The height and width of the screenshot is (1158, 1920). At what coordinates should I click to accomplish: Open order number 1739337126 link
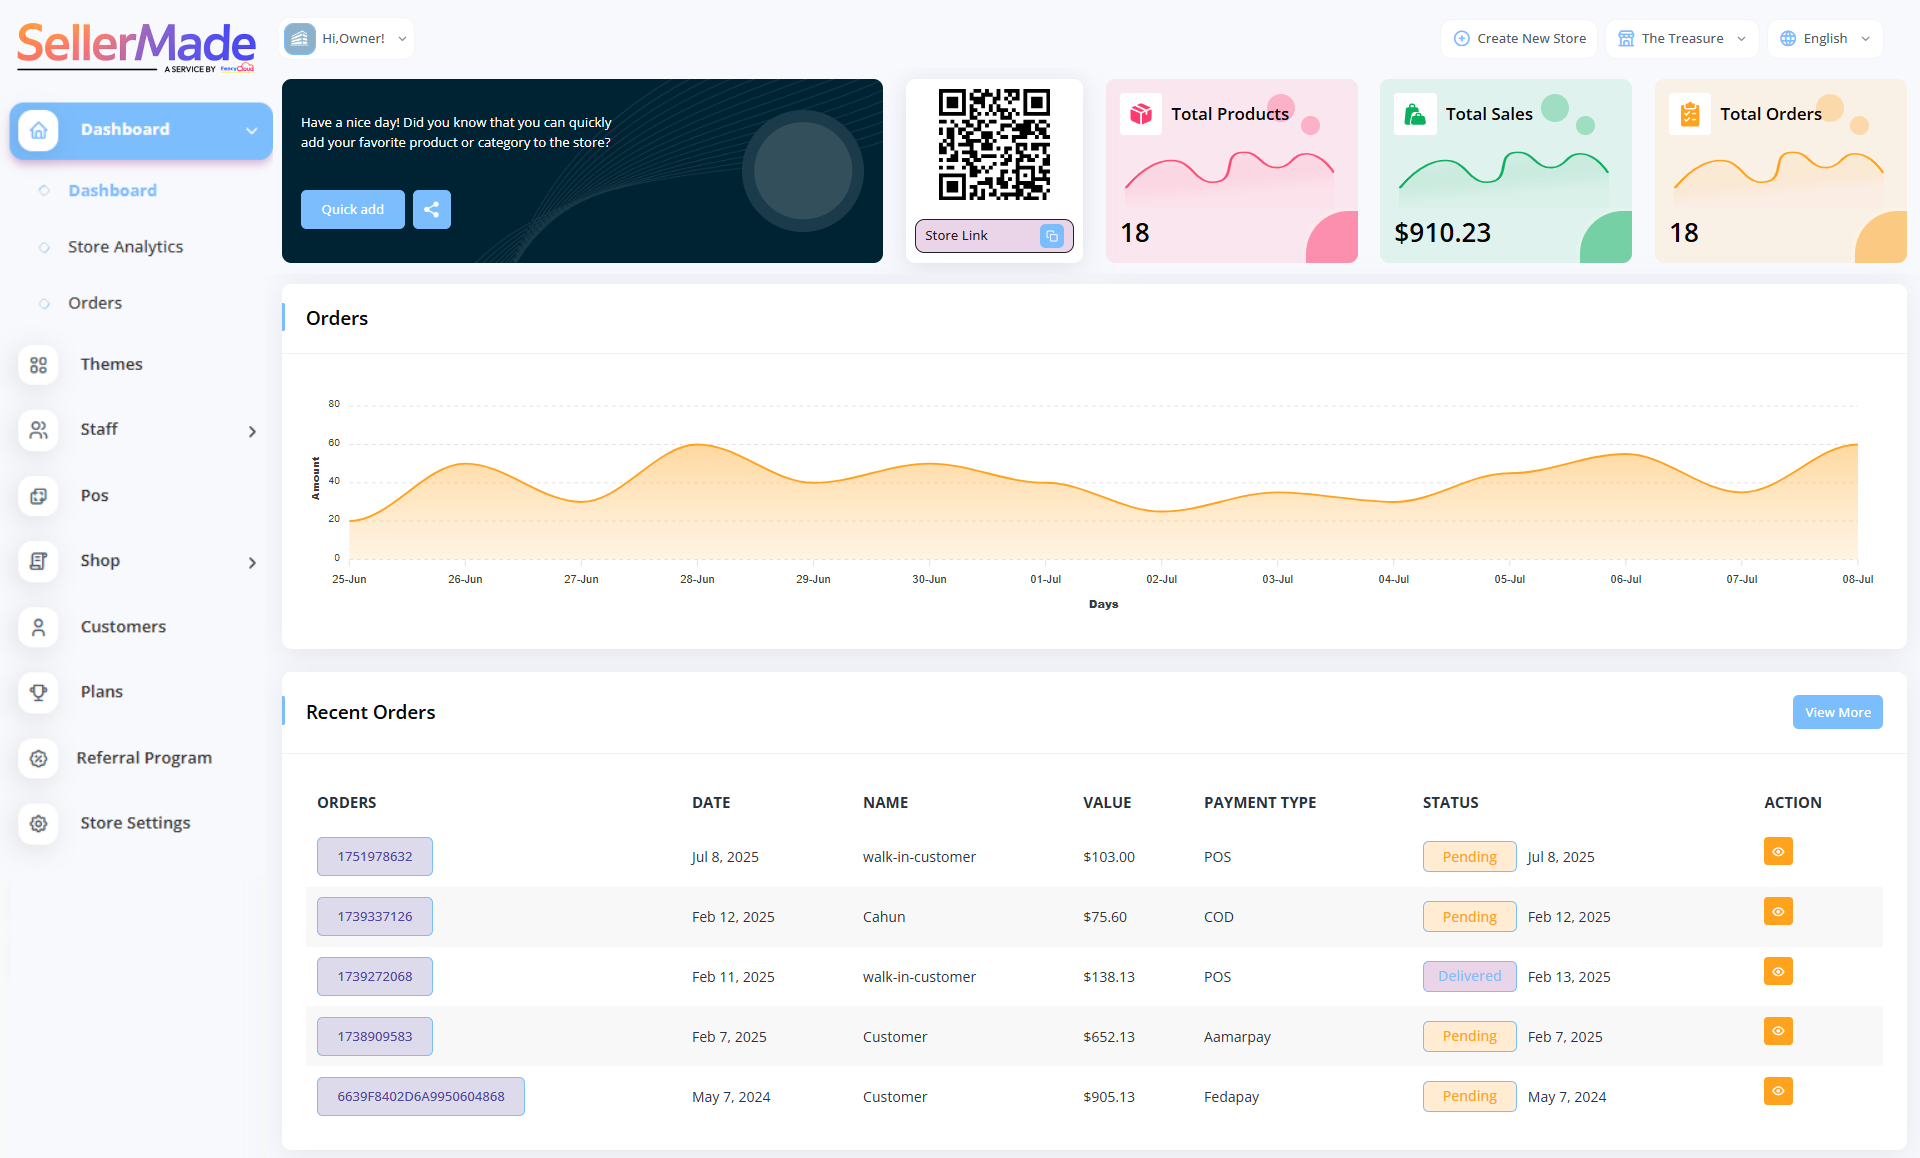coord(375,917)
